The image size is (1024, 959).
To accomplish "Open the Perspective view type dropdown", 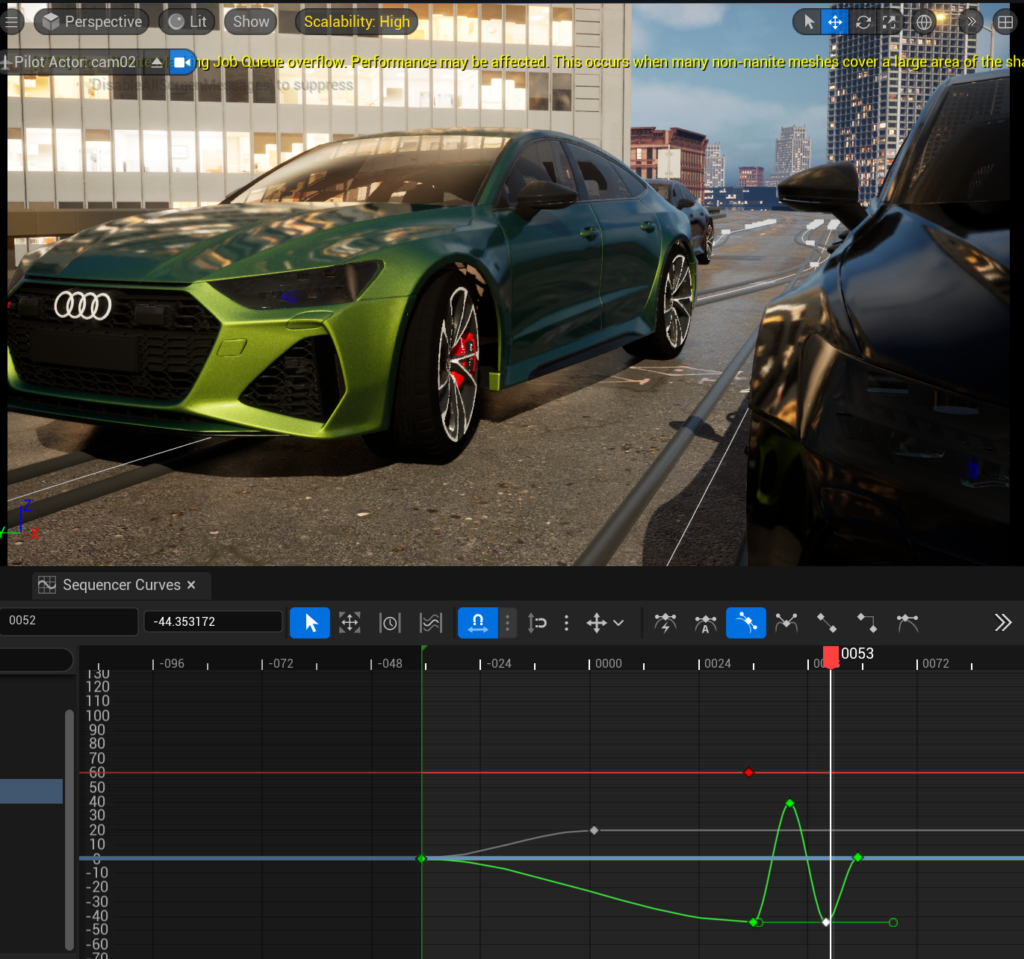I will coord(91,22).
